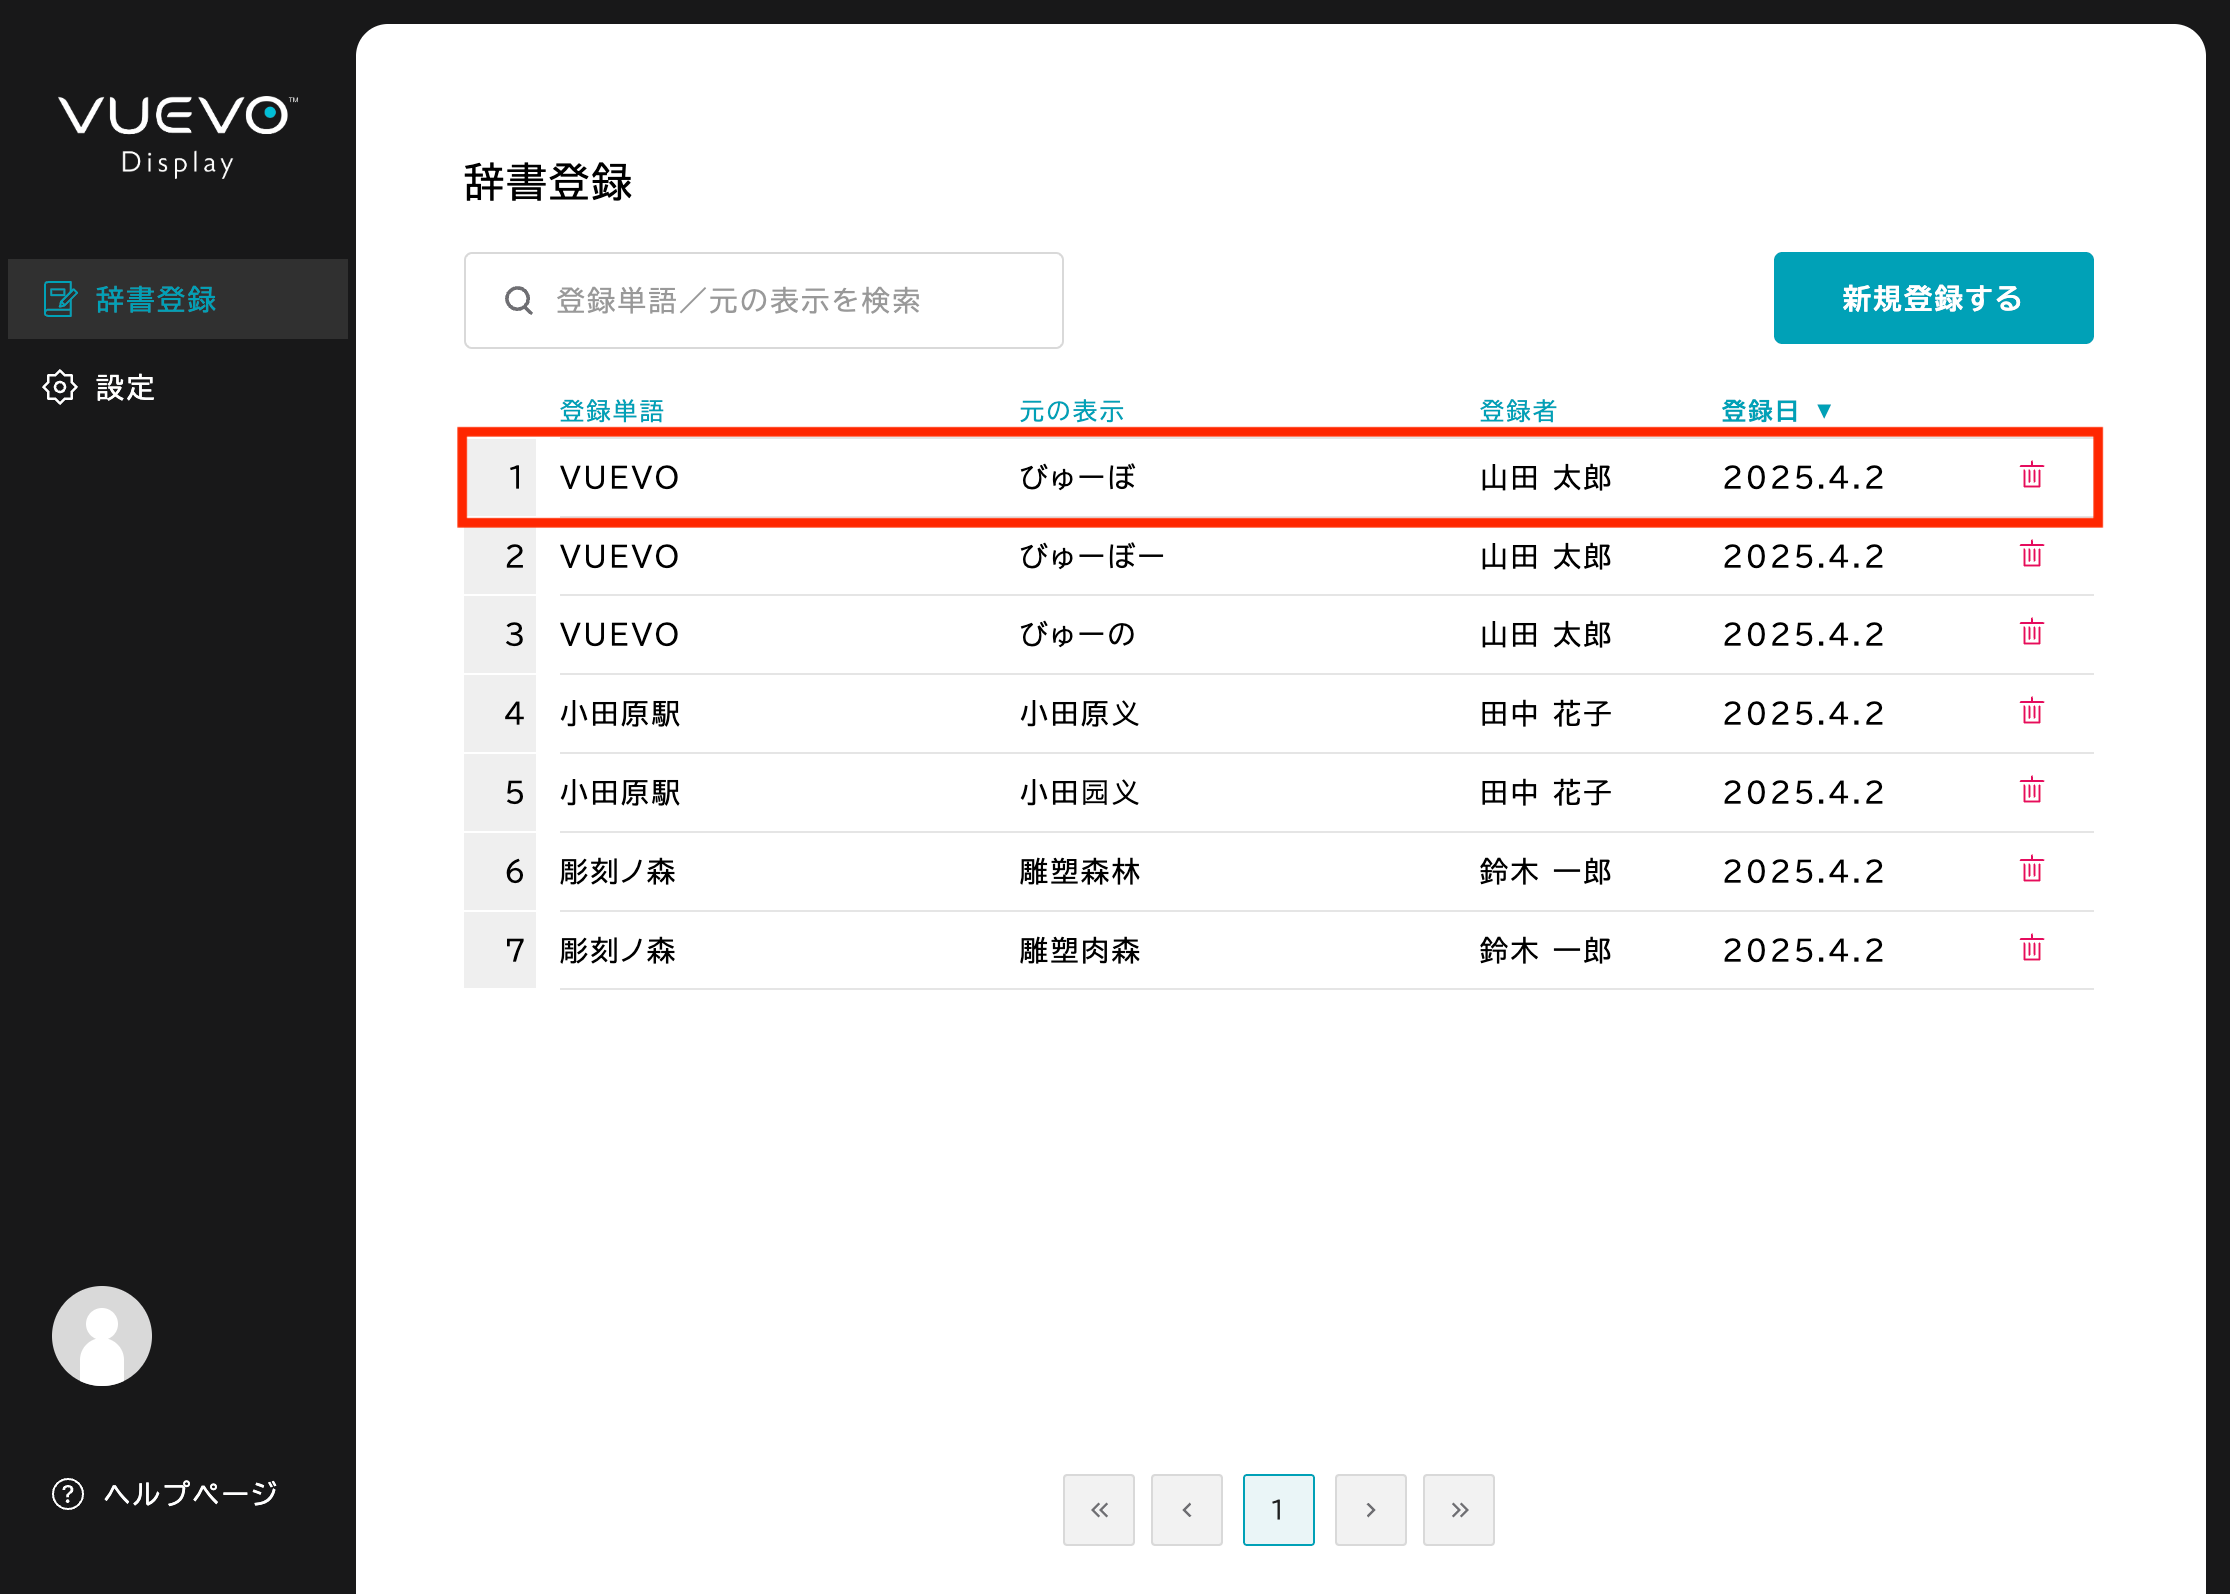Go to next page with right chevron
Image resolution: width=2230 pixels, height=1594 pixels.
(x=1370, y=1509)
